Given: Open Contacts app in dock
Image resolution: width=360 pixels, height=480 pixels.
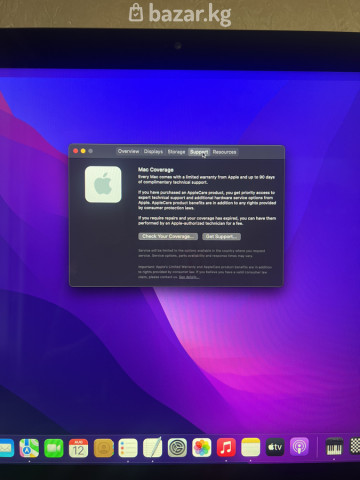Looking at the screenshot, I should click(x=103, y=447).
